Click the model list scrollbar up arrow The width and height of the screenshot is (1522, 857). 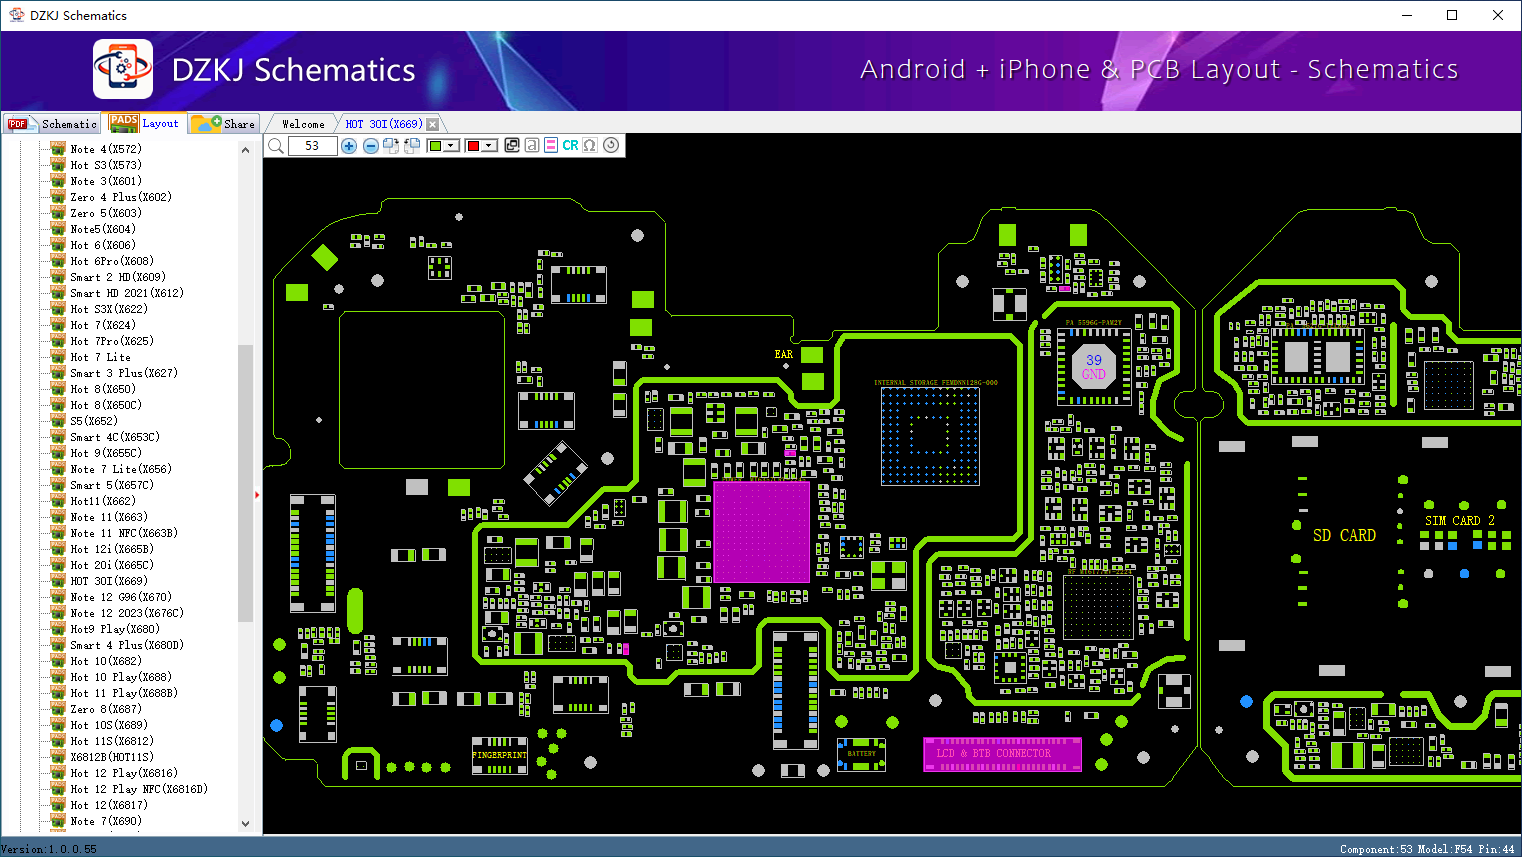(x=245, y=150)
